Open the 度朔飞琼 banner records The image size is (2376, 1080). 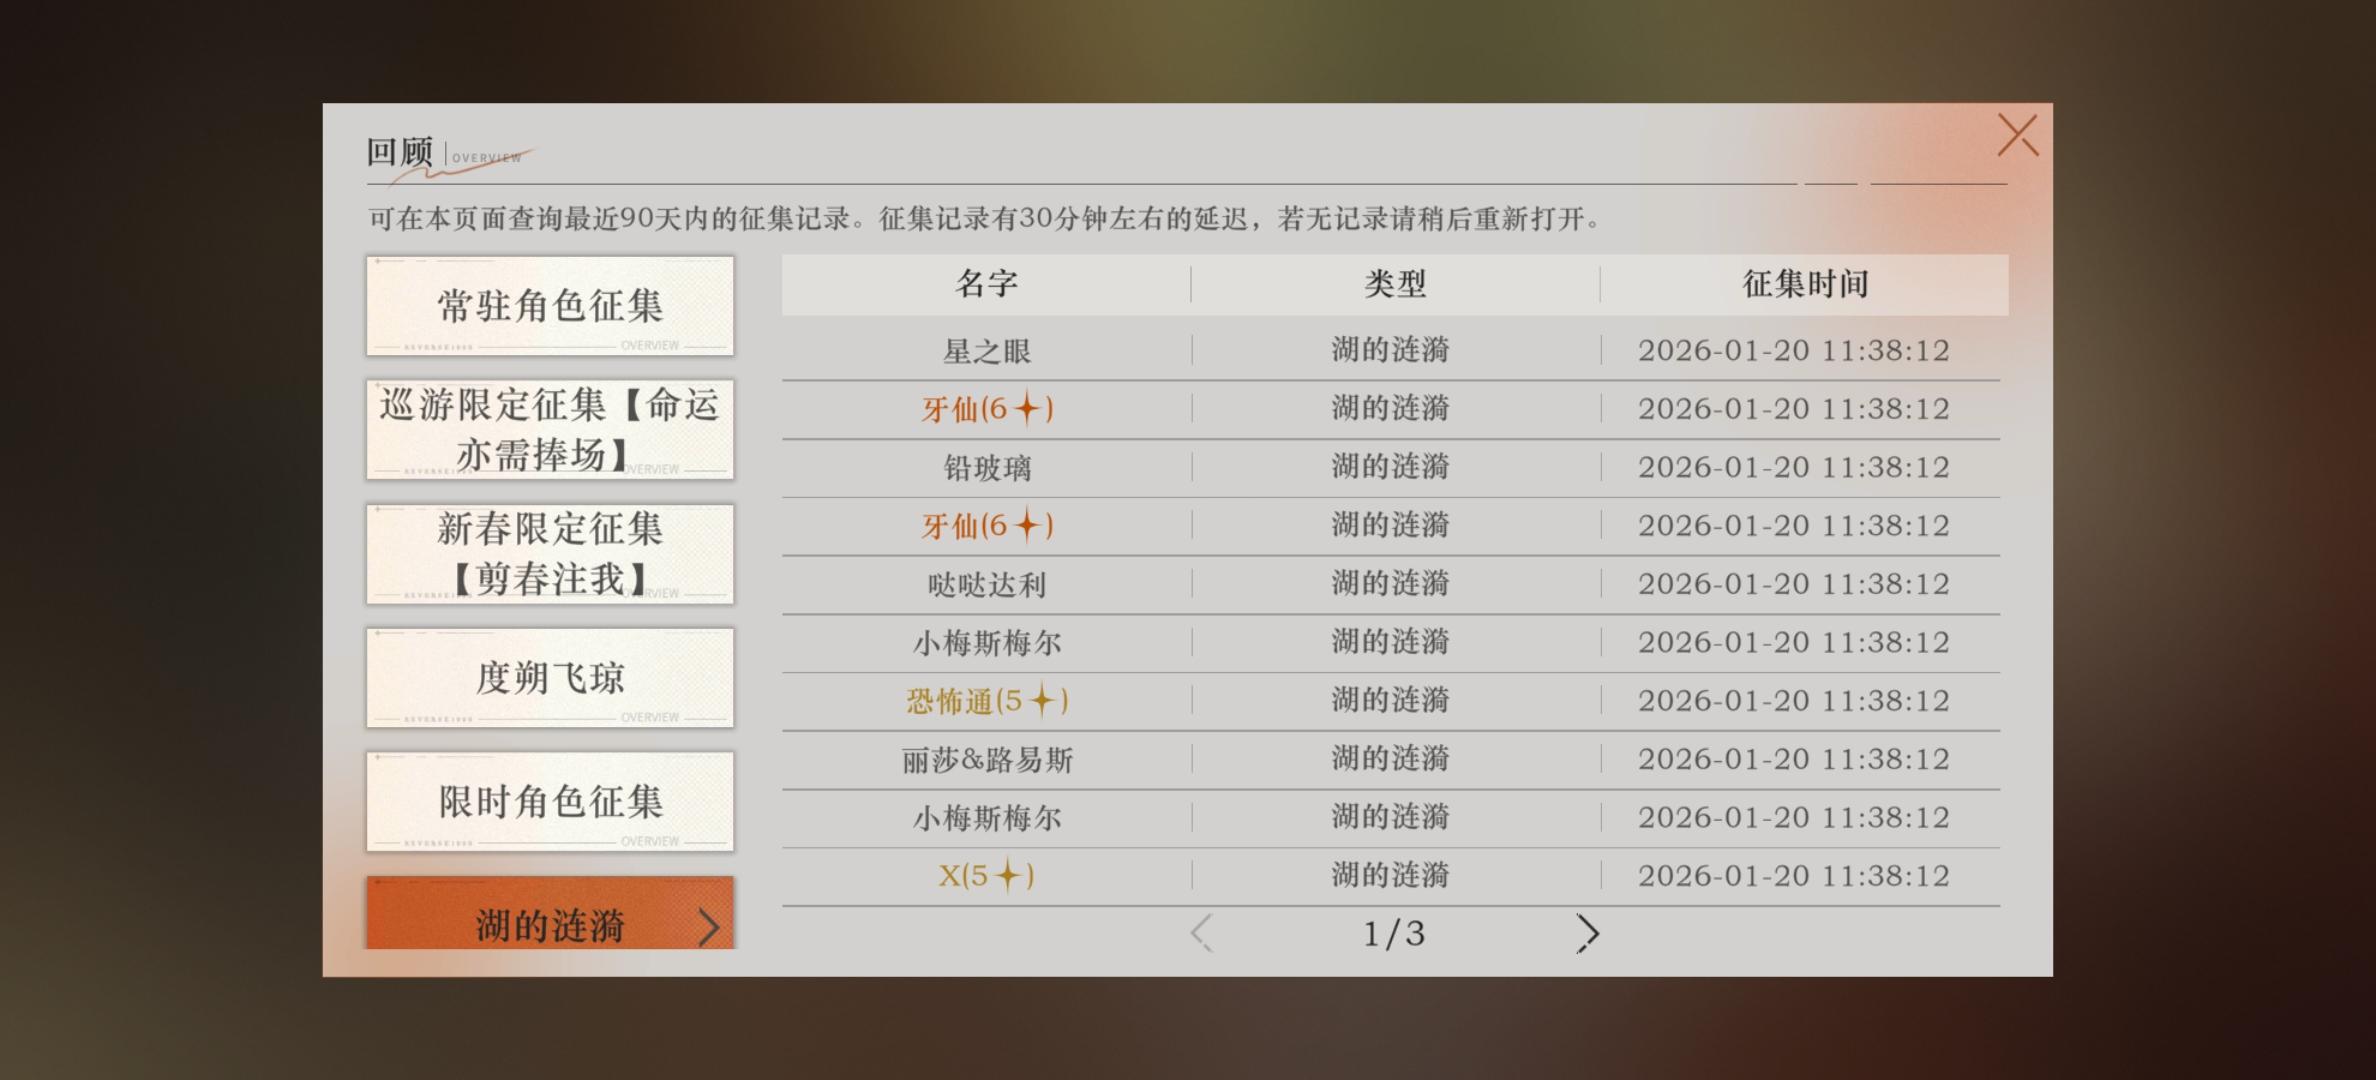coord(550,677)
